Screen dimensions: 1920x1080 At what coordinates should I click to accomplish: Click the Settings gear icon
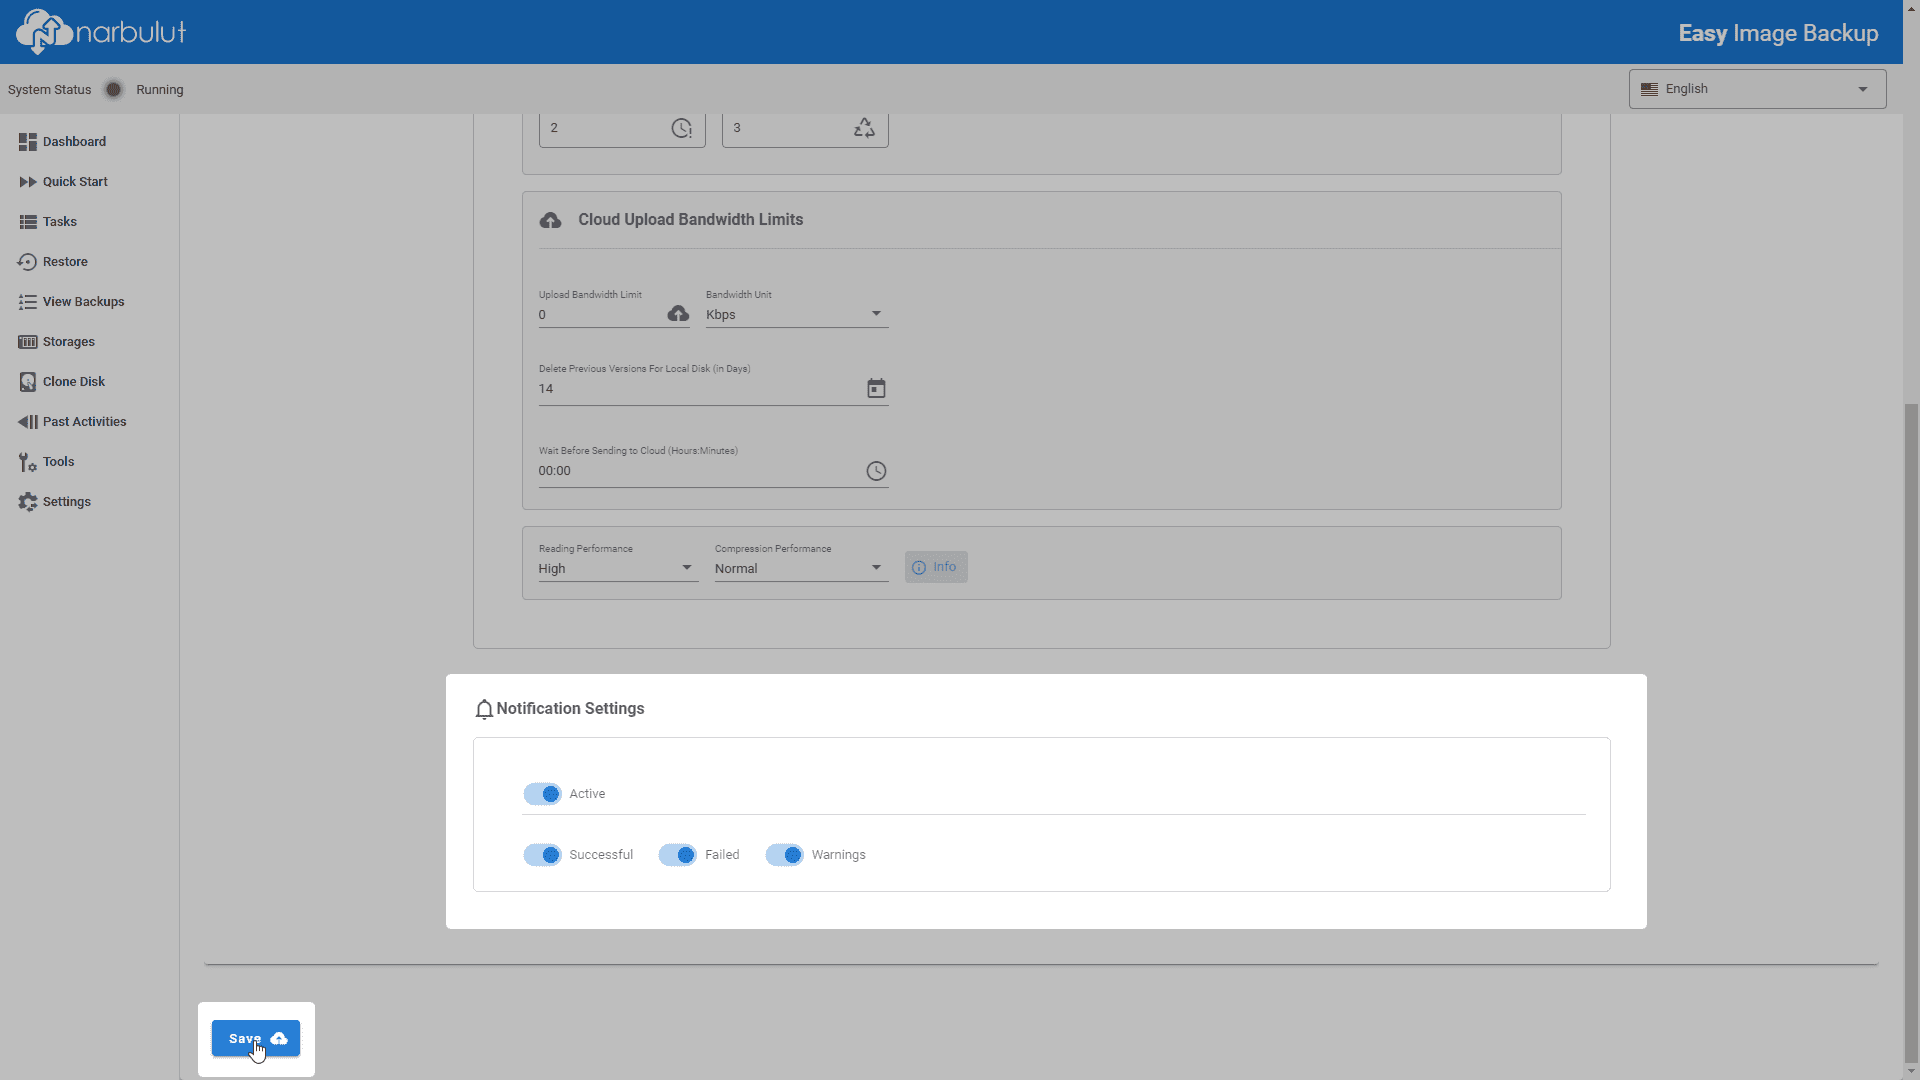point(28,502)
